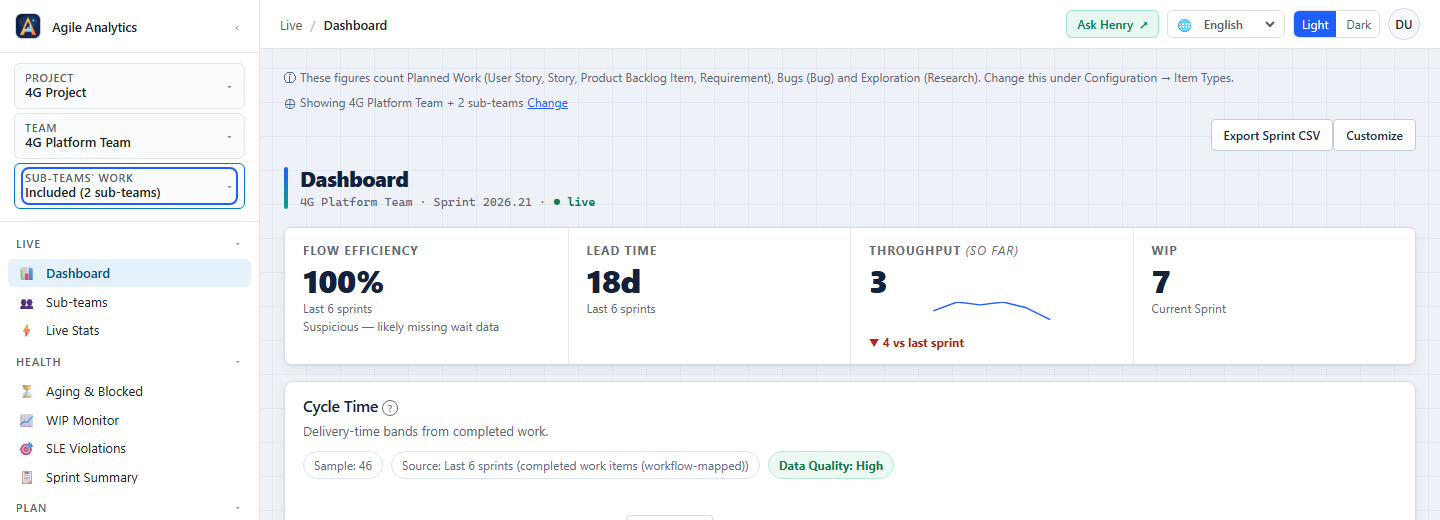Click the Throughput value 3

coord(878,283)
